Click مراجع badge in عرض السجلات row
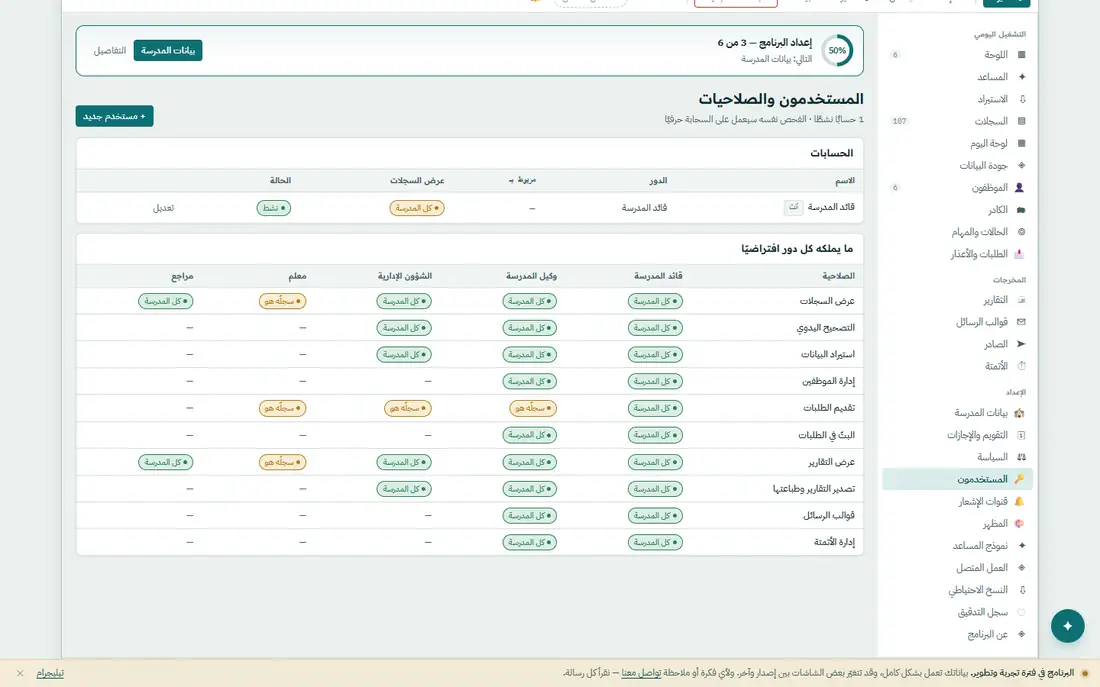This screenshot has height=687, width=1100. pos(166,301)
